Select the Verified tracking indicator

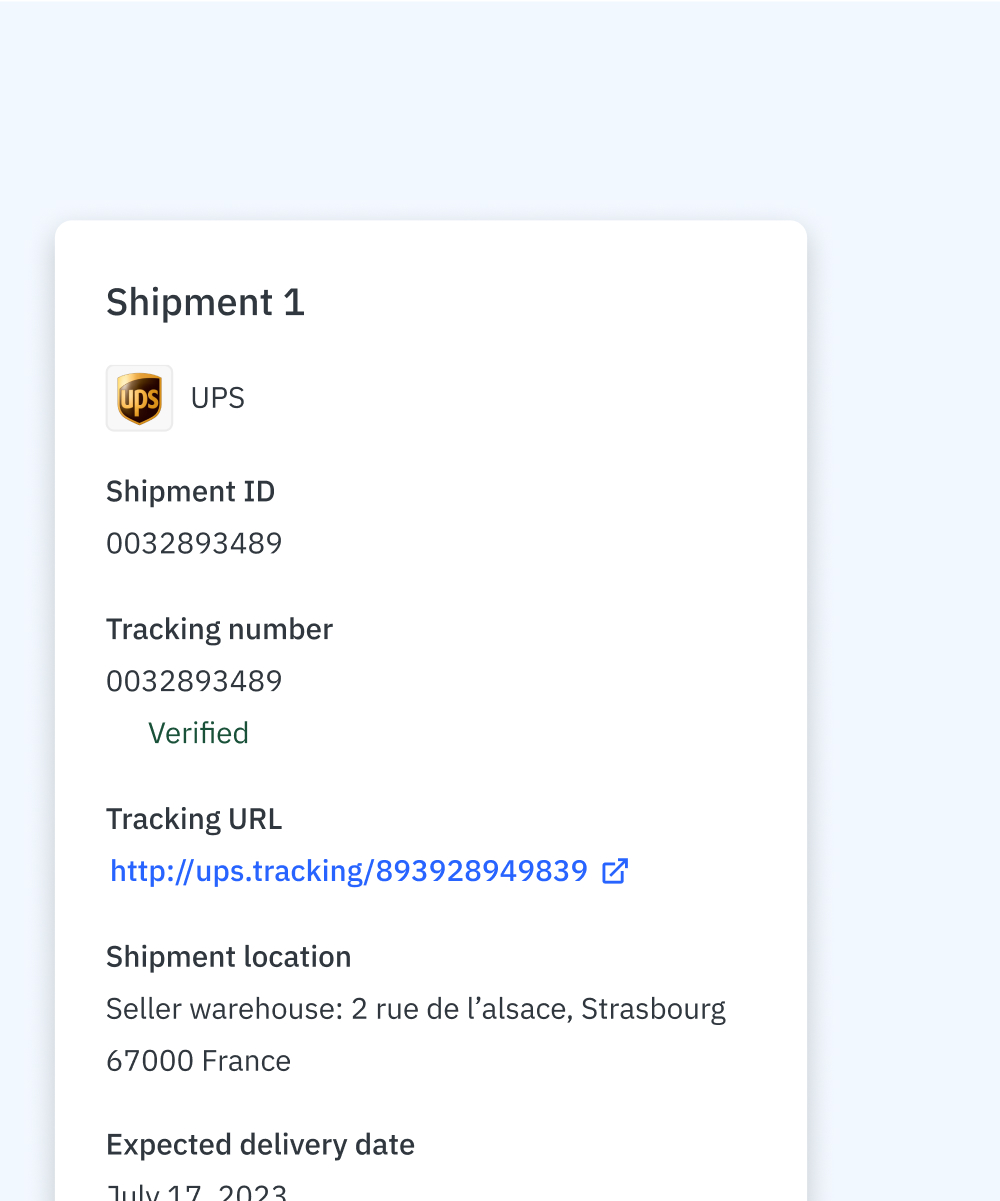click(198, 732)
